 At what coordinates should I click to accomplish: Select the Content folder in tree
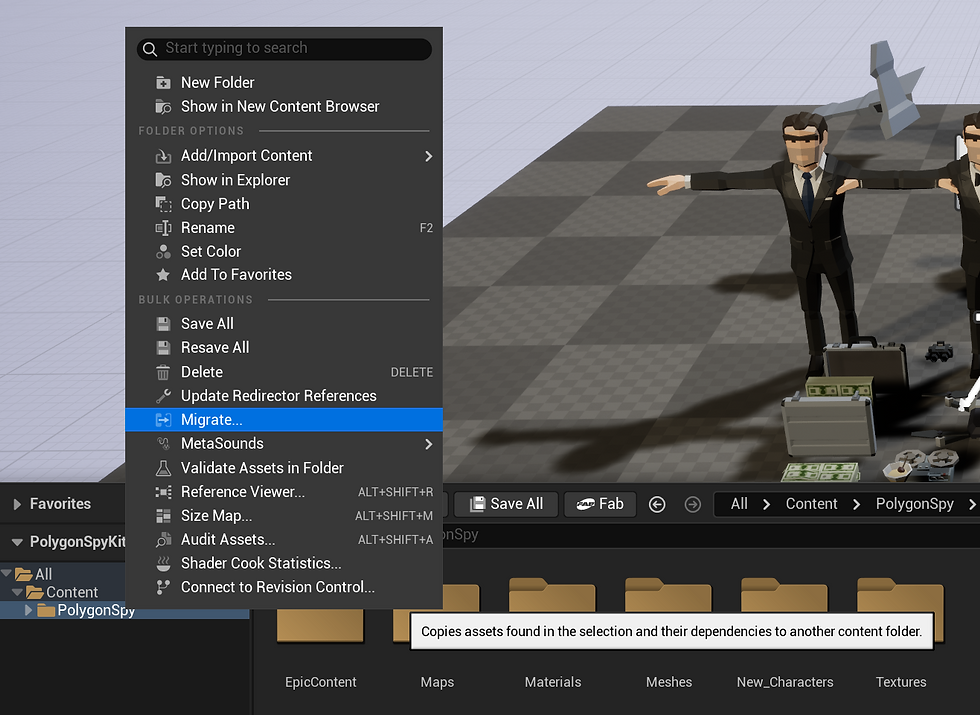[72, 592]
